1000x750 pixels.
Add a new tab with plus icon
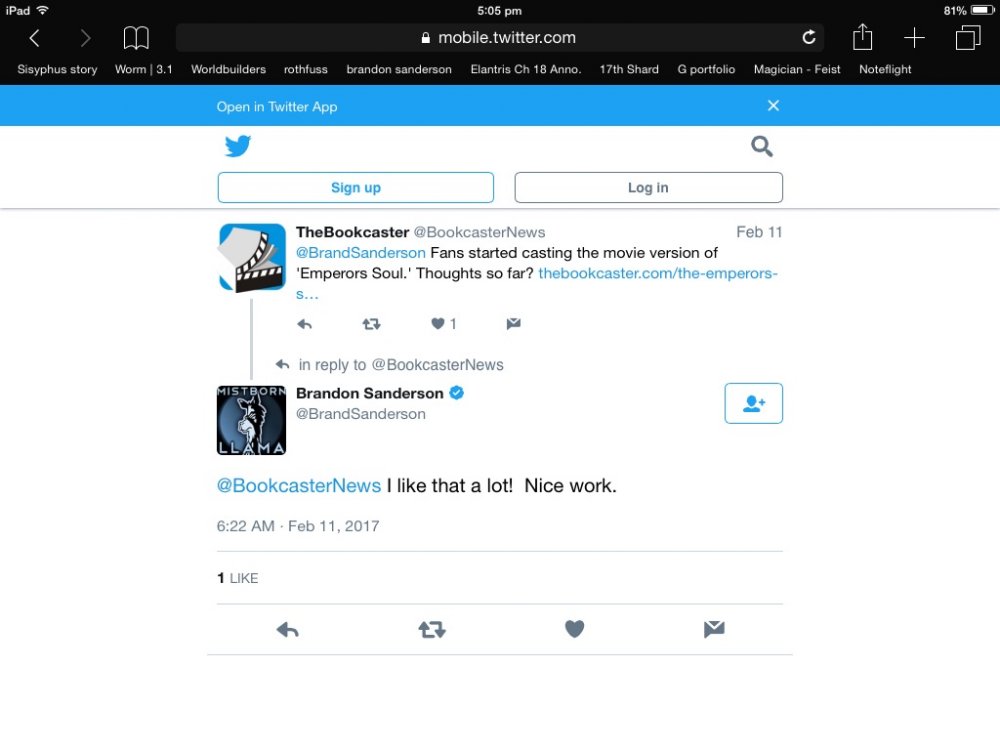pyautogui.click(x=914, y=38)
